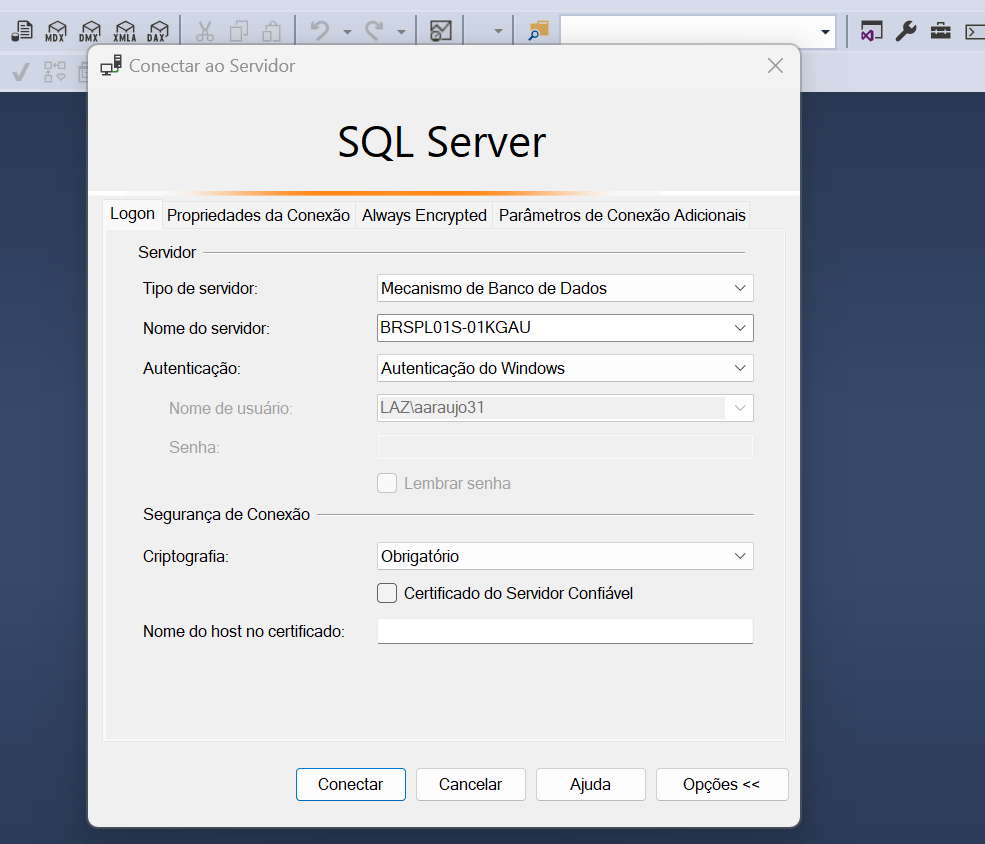Viewport: 985px width, 844px height.
Task: Click the Copy icon in toolbar
Action: click(x=239, y=31)
